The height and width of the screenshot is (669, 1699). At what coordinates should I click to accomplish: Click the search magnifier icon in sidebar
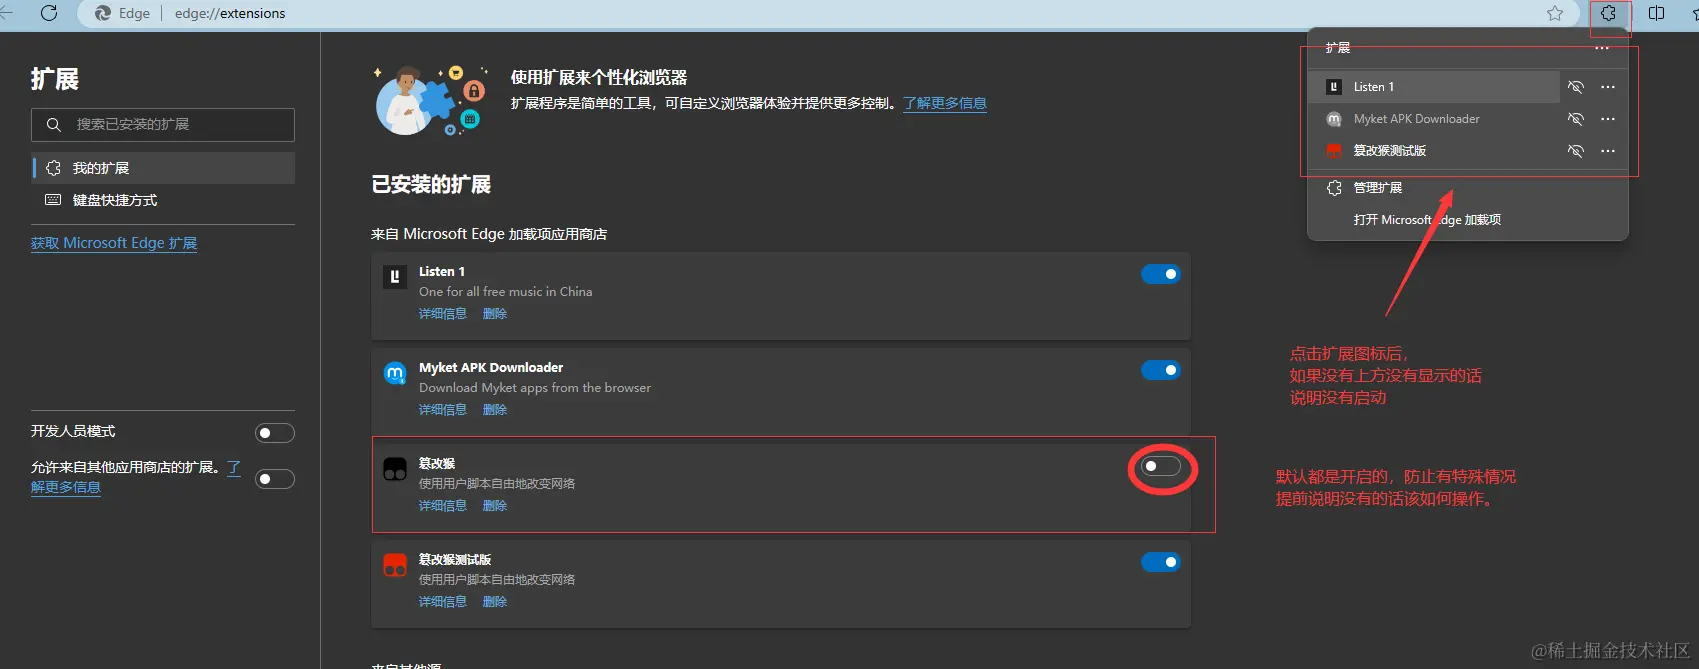click(54, 125)
